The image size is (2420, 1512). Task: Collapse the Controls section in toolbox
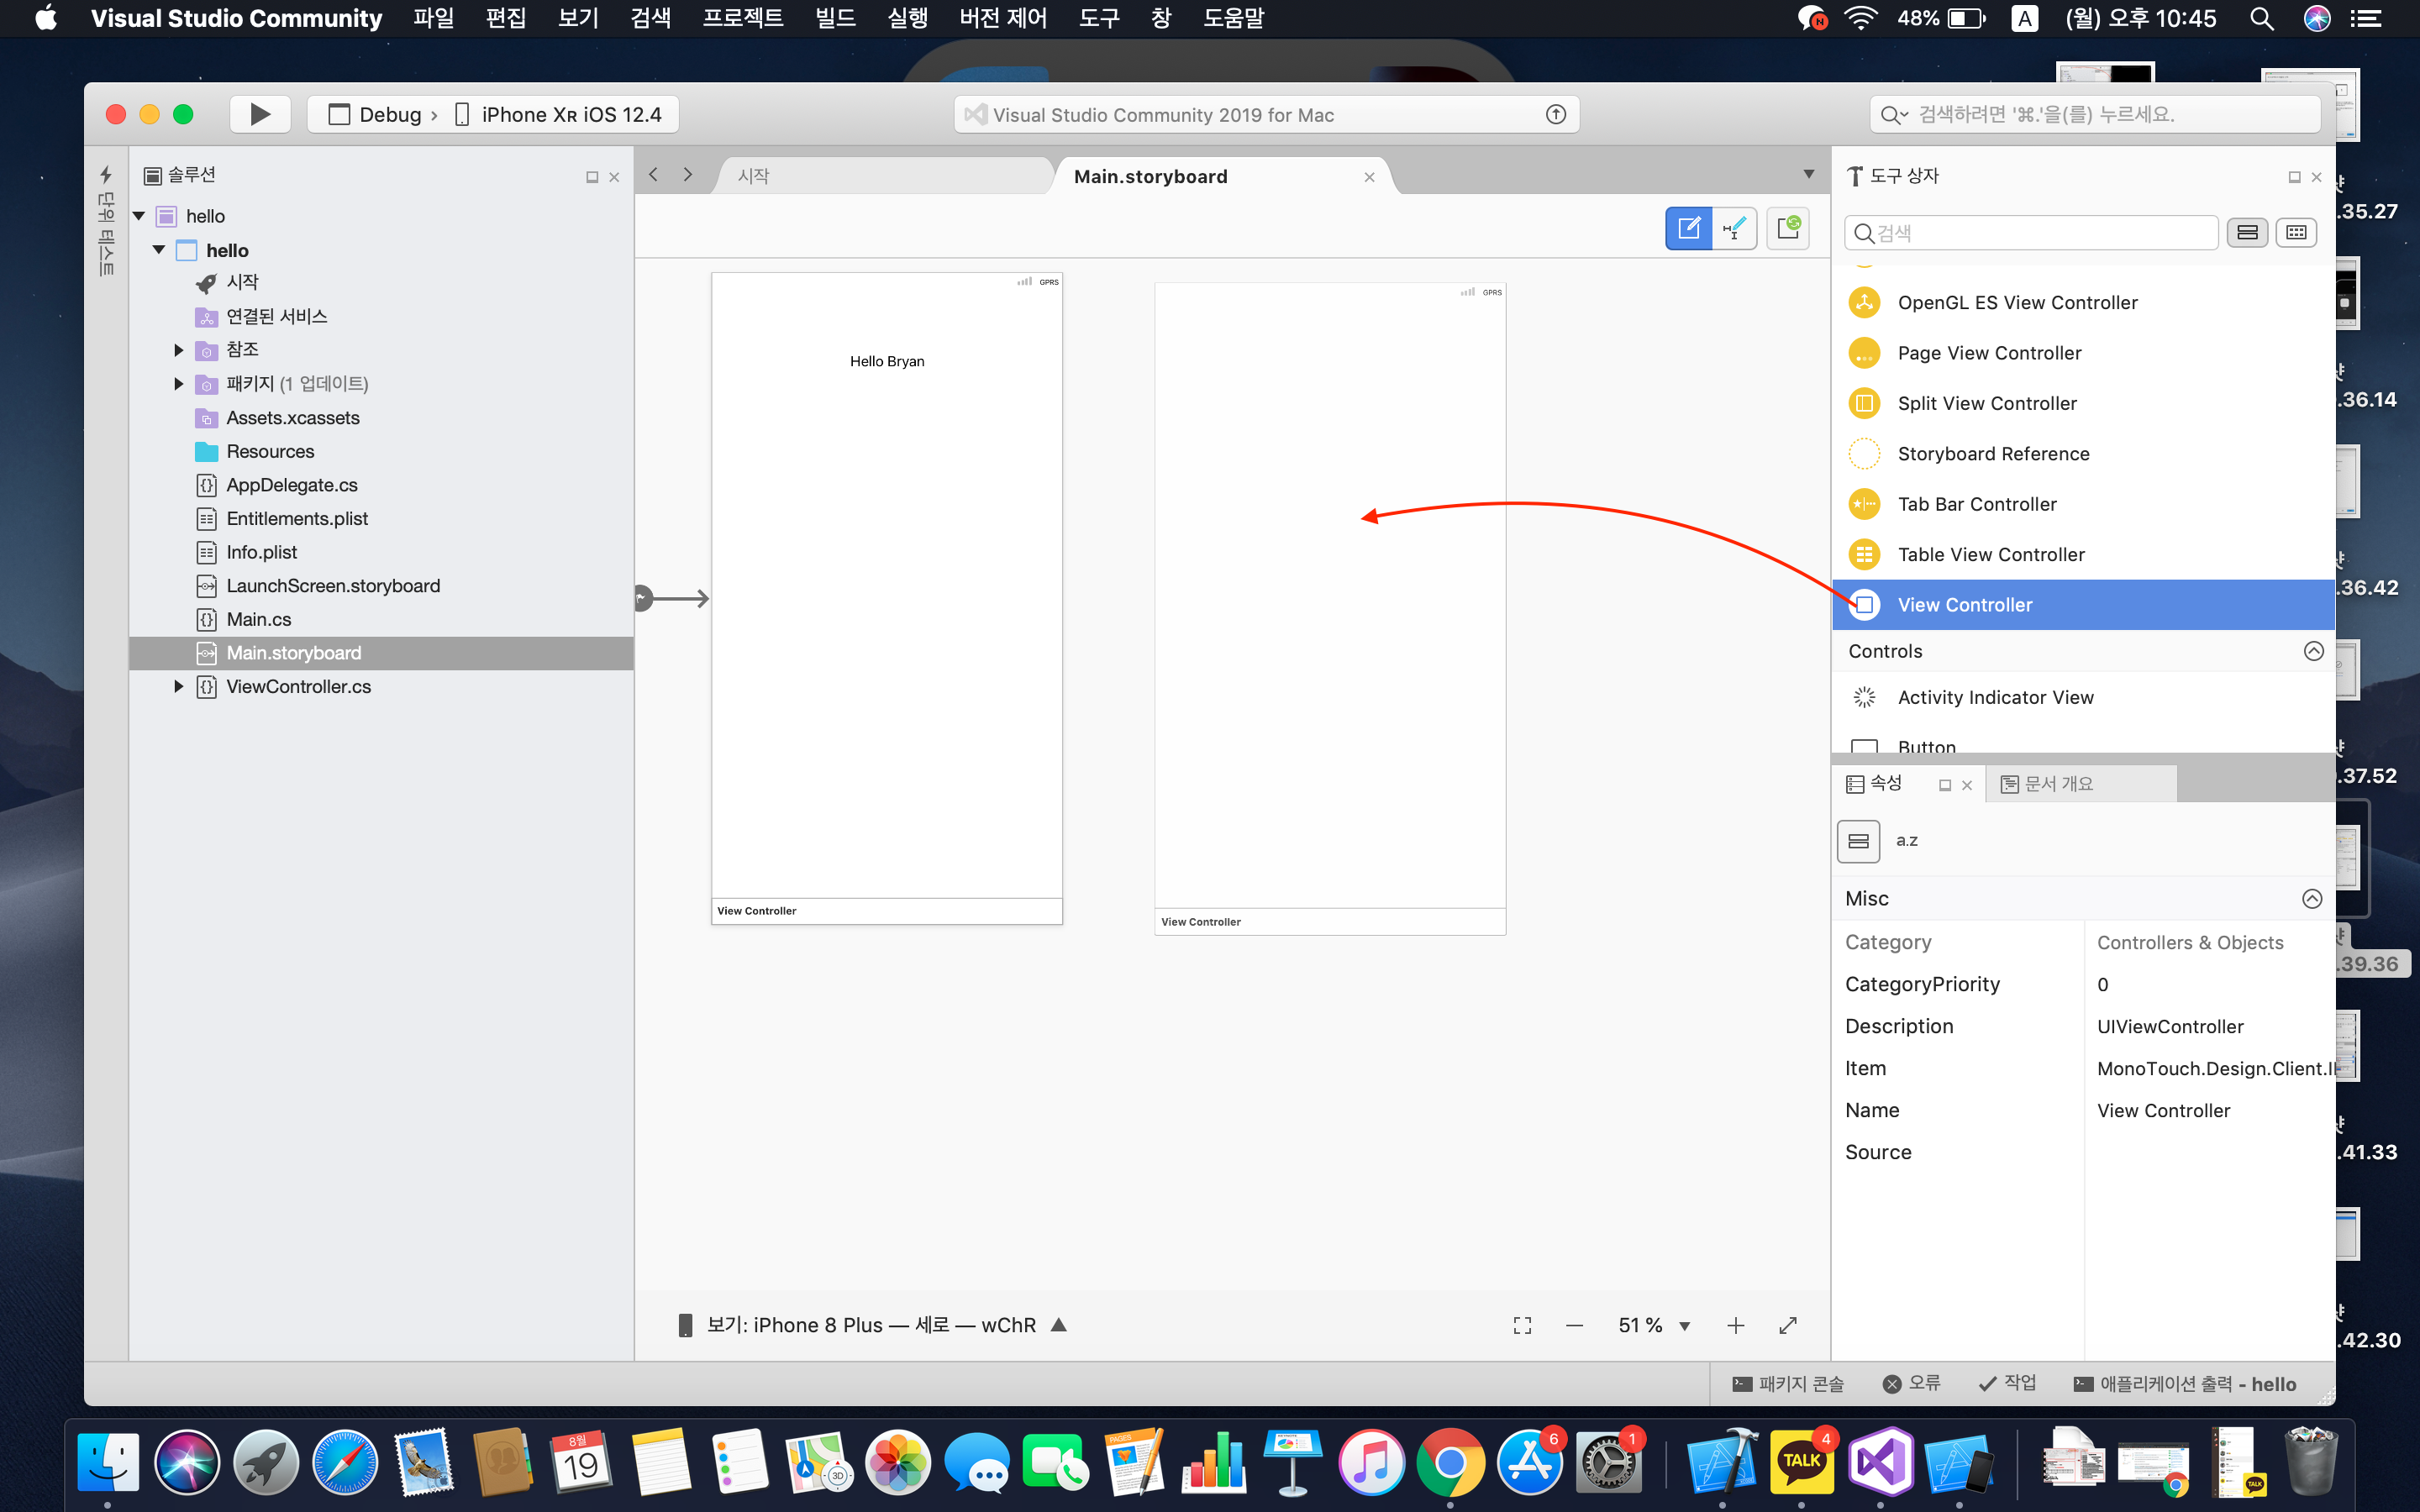pyautogui.click(x=2313, y=651)
